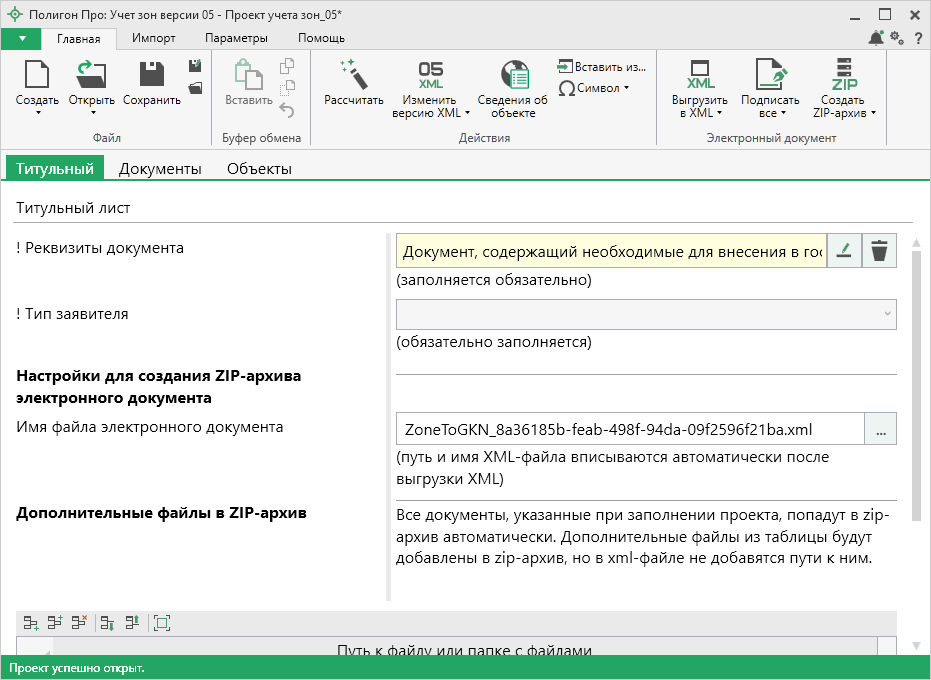The height and width of the screenshot is (680, 931).
Task: Open Сведения об объекте globe icon
Action: 513,76
